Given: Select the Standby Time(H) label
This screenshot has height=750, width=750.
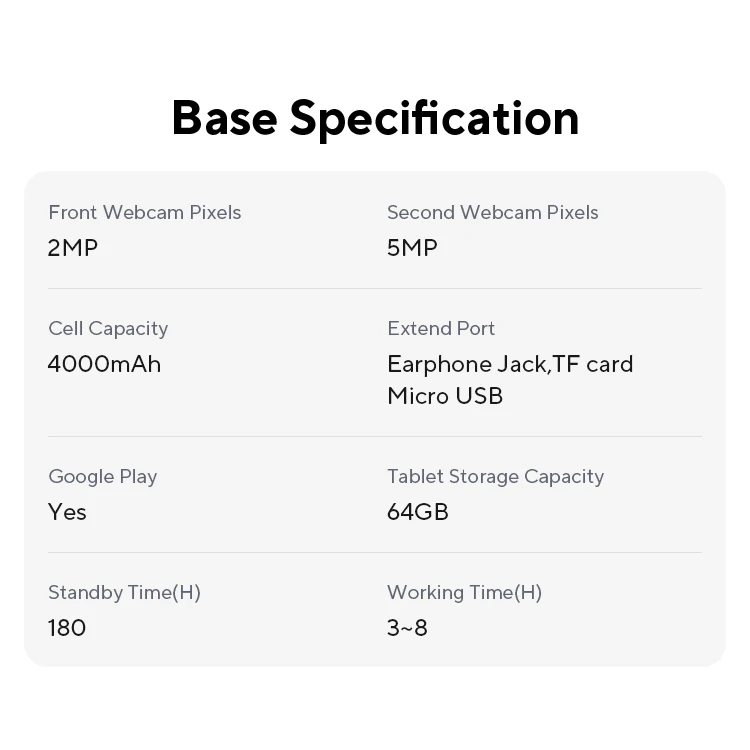Looking at the screenshot, I should point(124,592).
